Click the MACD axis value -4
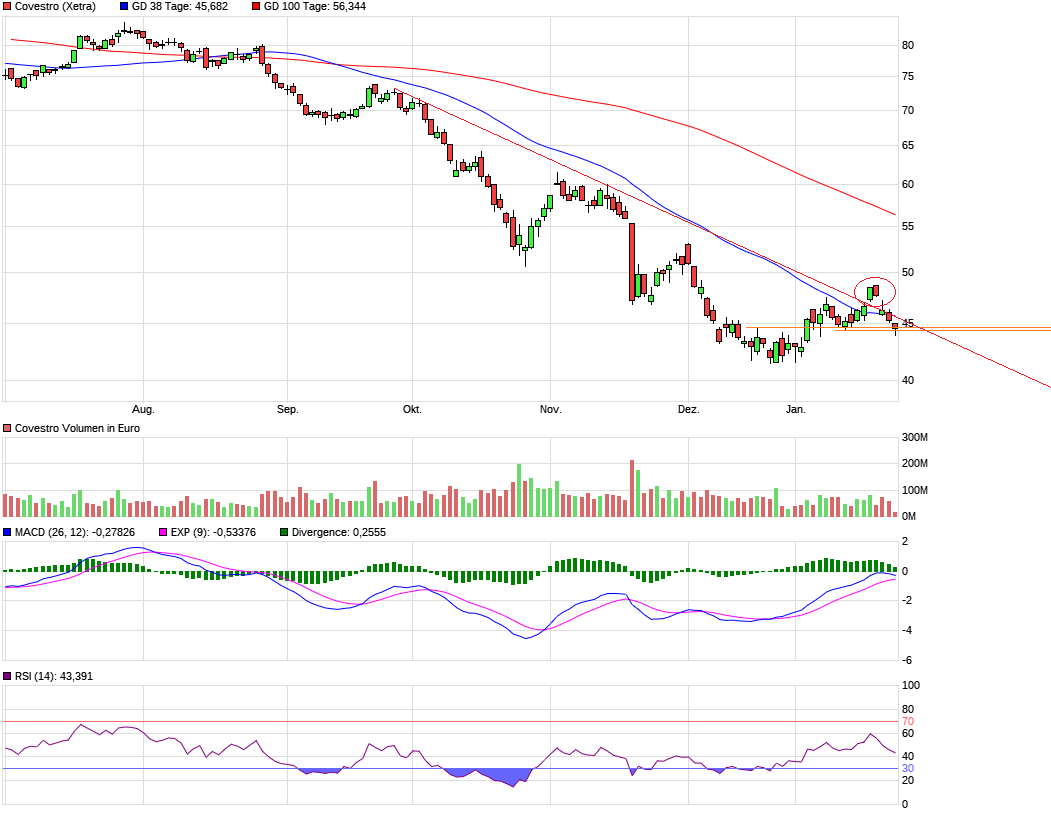1051x814 pixels. tap(907, 631)
